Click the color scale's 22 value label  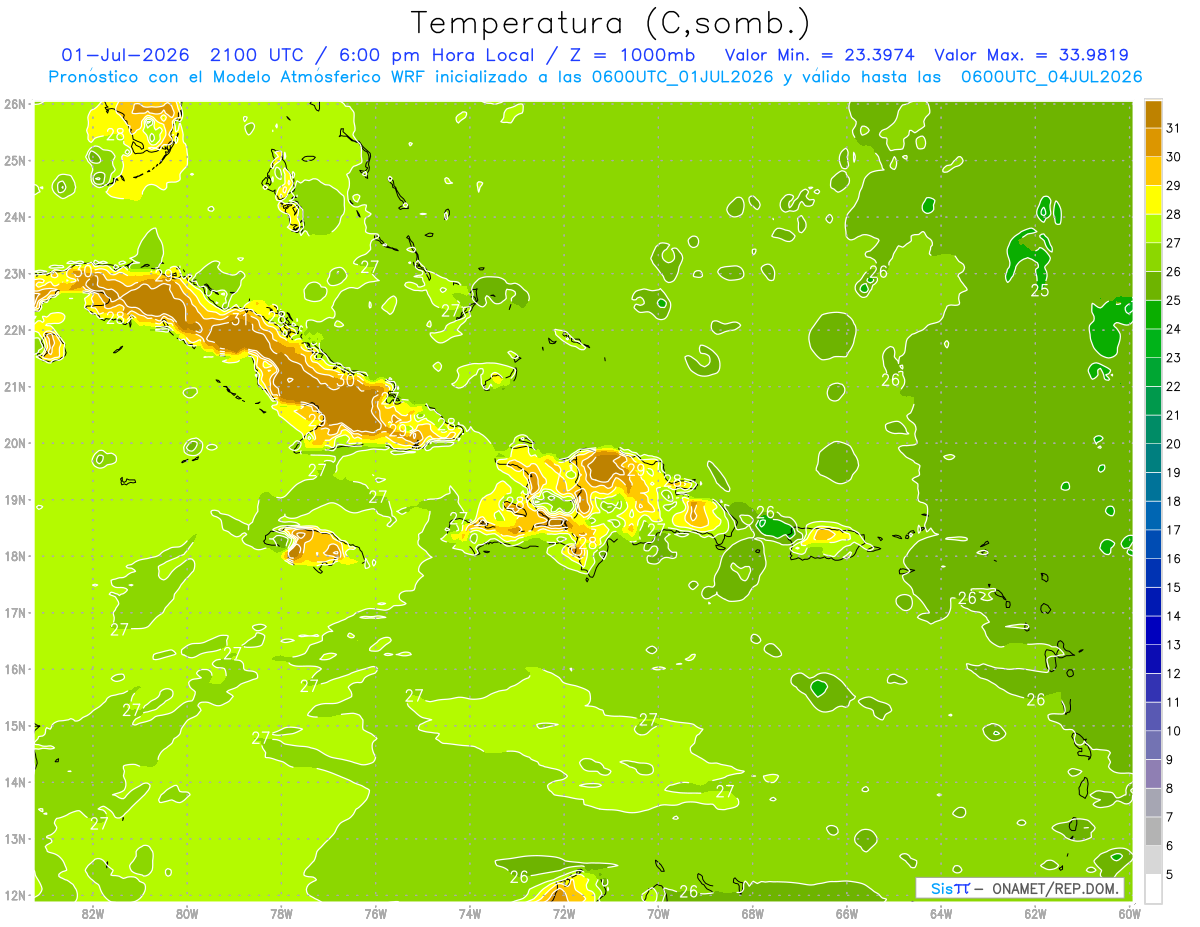pyautogui.click(x=1174, y=386)
